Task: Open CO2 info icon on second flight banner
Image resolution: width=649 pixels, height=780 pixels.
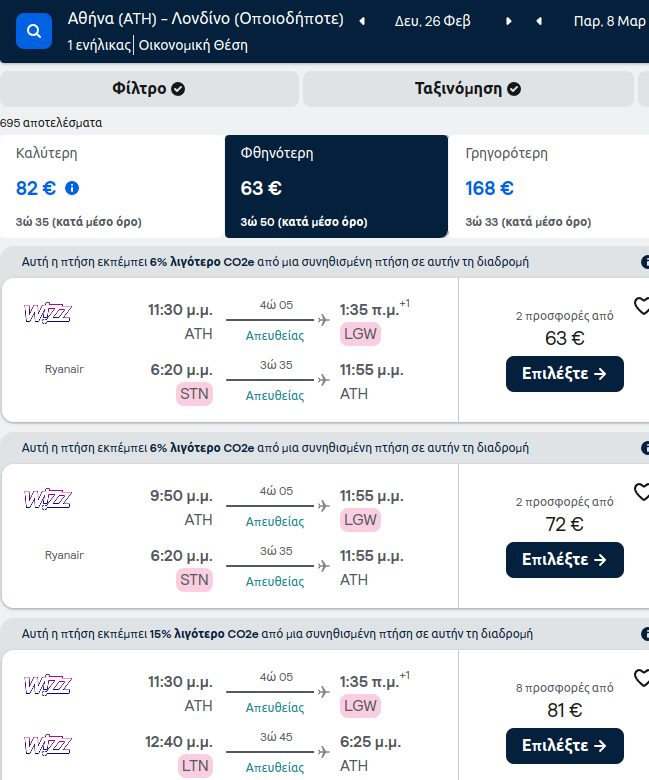Action: [645, 448]
